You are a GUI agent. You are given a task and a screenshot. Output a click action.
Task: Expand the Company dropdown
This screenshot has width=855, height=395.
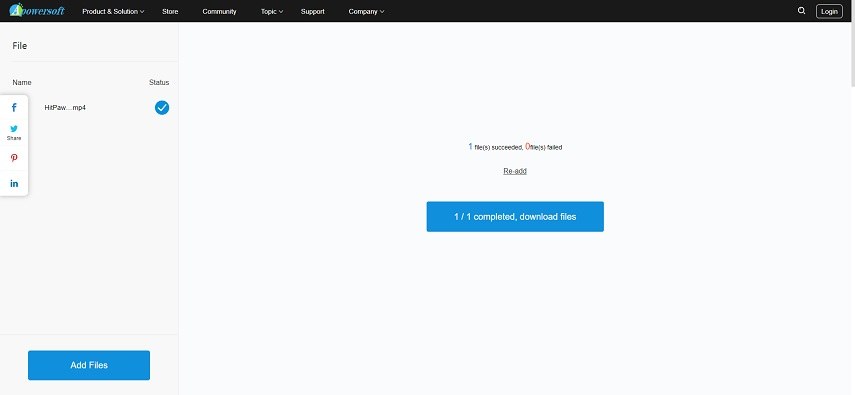(x=366, y=11)
